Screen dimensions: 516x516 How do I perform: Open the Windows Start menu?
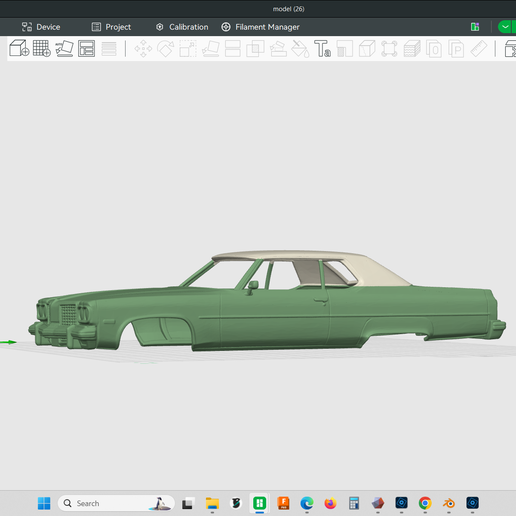[44, 503]
